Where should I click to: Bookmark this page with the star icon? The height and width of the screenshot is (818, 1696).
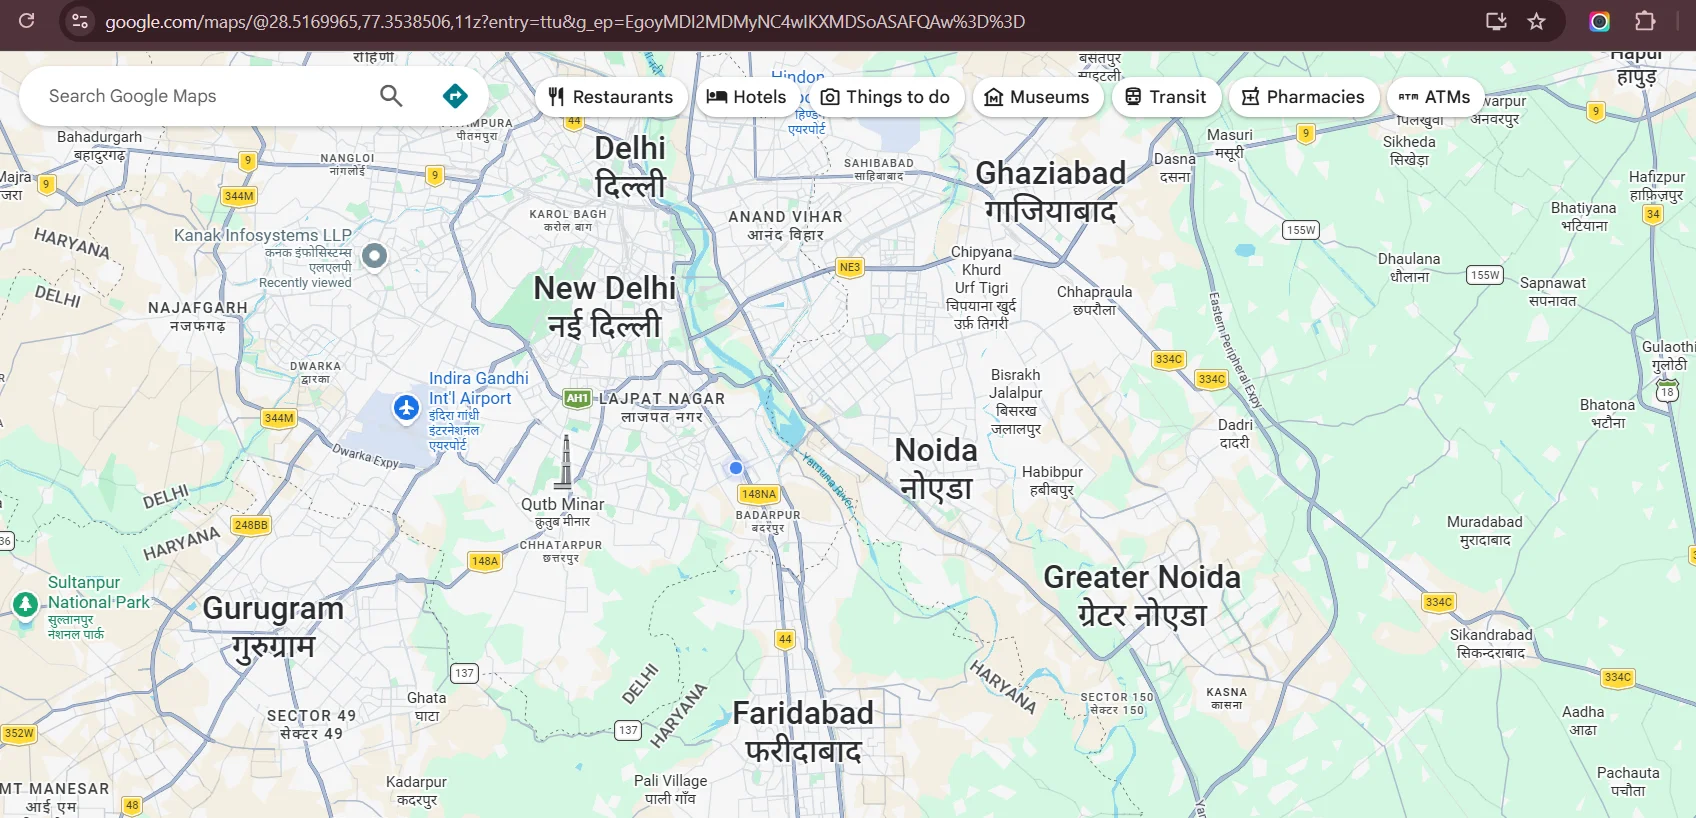click(x=1537, y=21)
